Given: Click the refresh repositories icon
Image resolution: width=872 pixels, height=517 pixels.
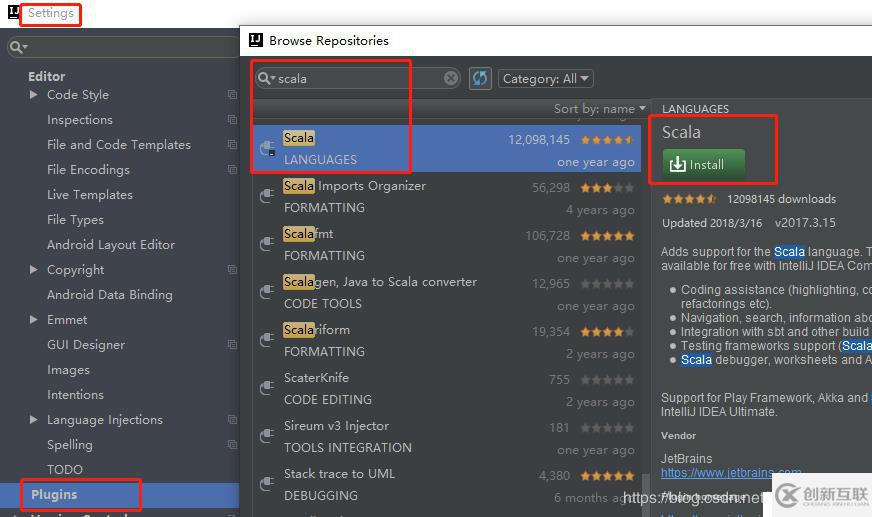Looking at the screenshot, I should [x=480, y=78].
